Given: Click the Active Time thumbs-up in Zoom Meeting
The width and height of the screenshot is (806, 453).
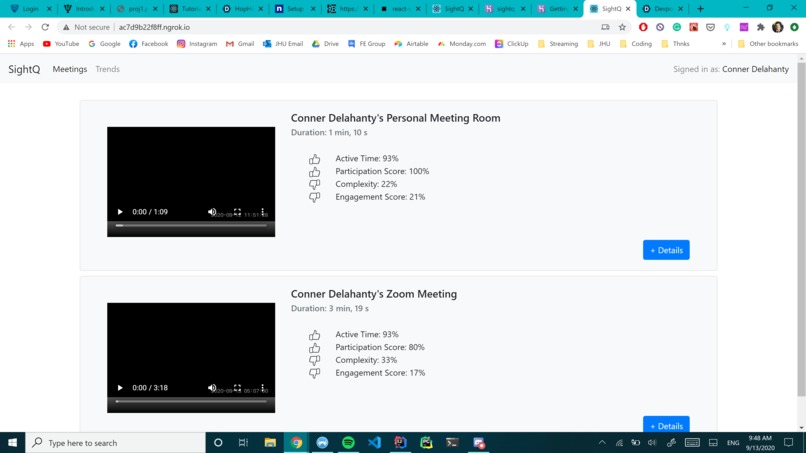Looking at the screenshot, I should click(x=315, y=335).
